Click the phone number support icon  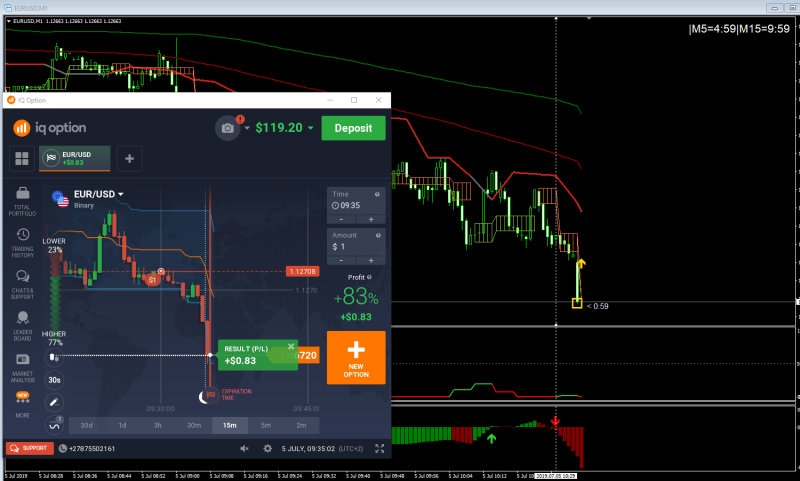click(63, 448)
